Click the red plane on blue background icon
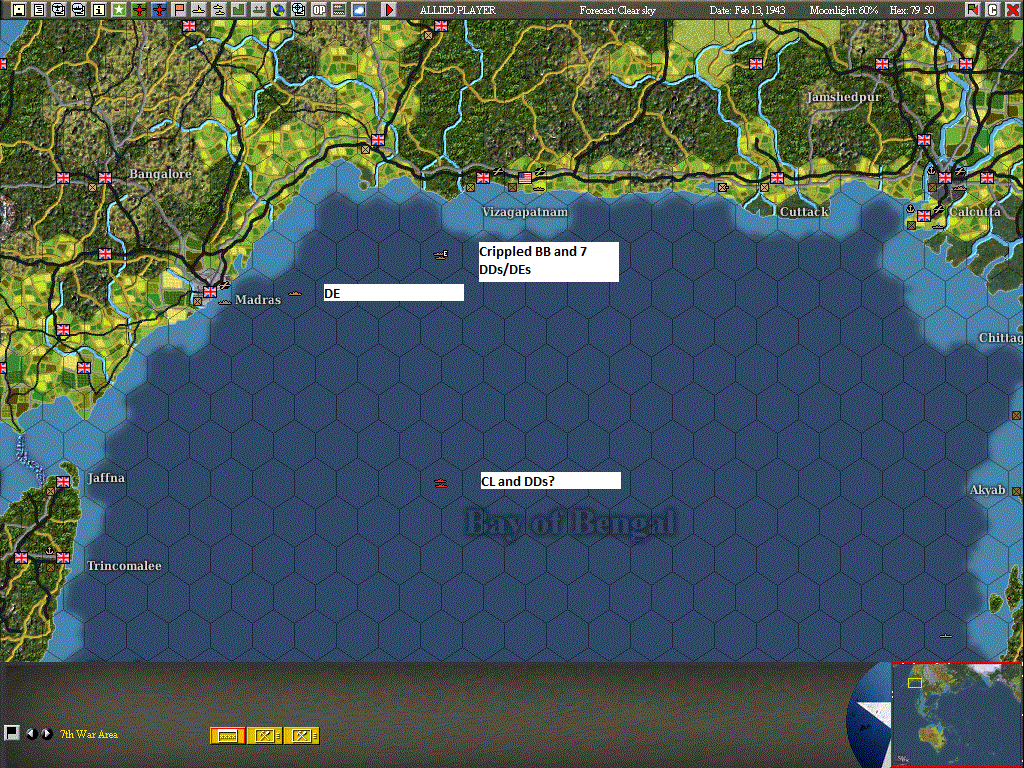 (159, 10)
